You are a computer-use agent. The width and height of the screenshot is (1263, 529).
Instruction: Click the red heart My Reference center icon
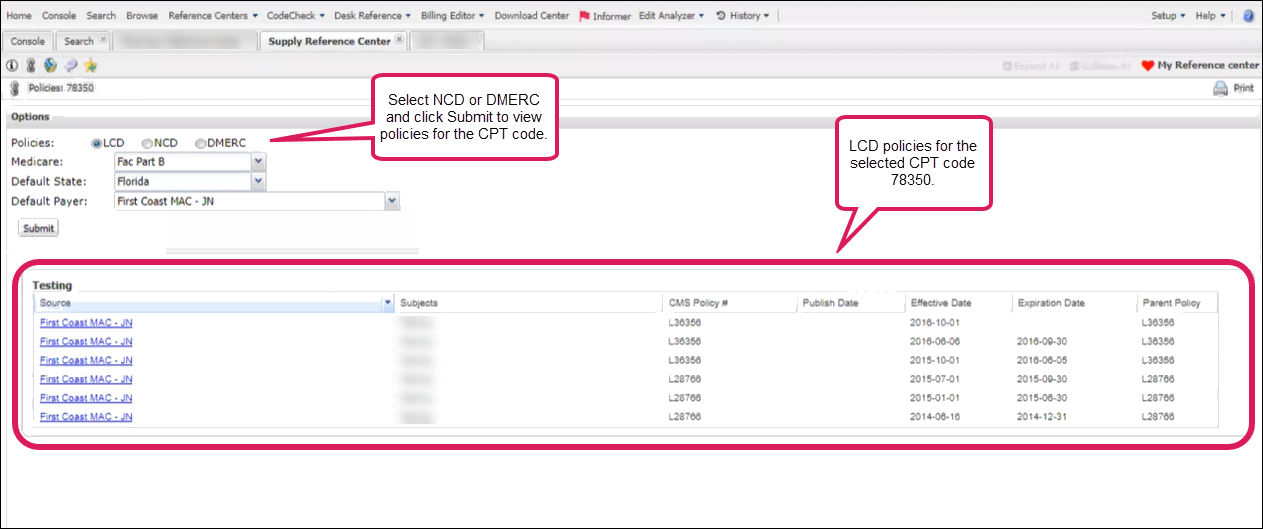click(1147, 66)
